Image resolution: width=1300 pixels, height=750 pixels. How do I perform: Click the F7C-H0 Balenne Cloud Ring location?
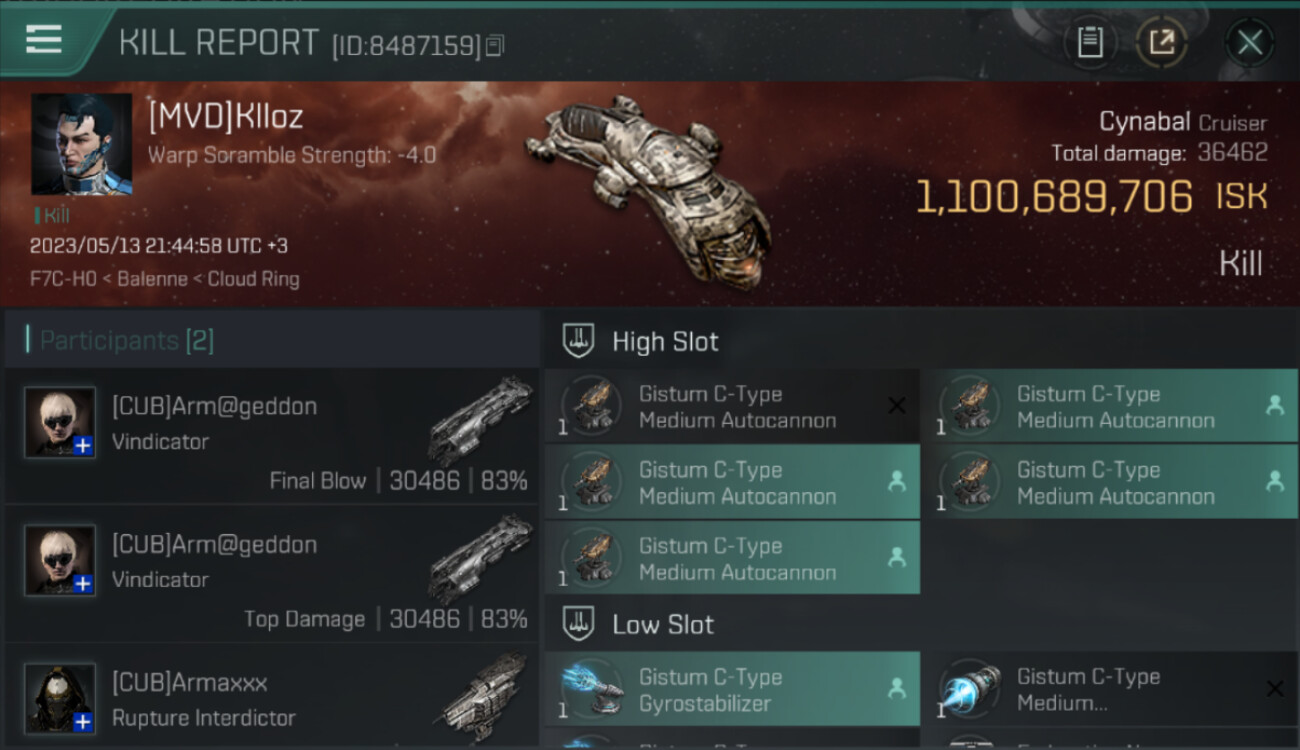coord(165,279)
